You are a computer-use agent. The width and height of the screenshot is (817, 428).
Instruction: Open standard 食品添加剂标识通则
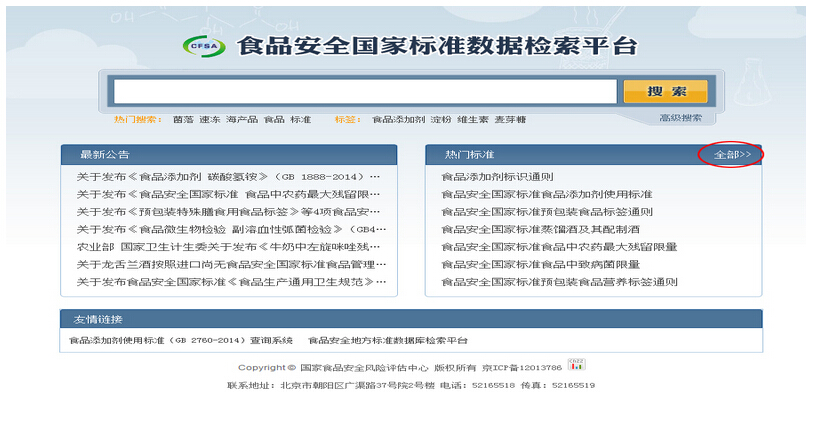[x=497, y=177]
